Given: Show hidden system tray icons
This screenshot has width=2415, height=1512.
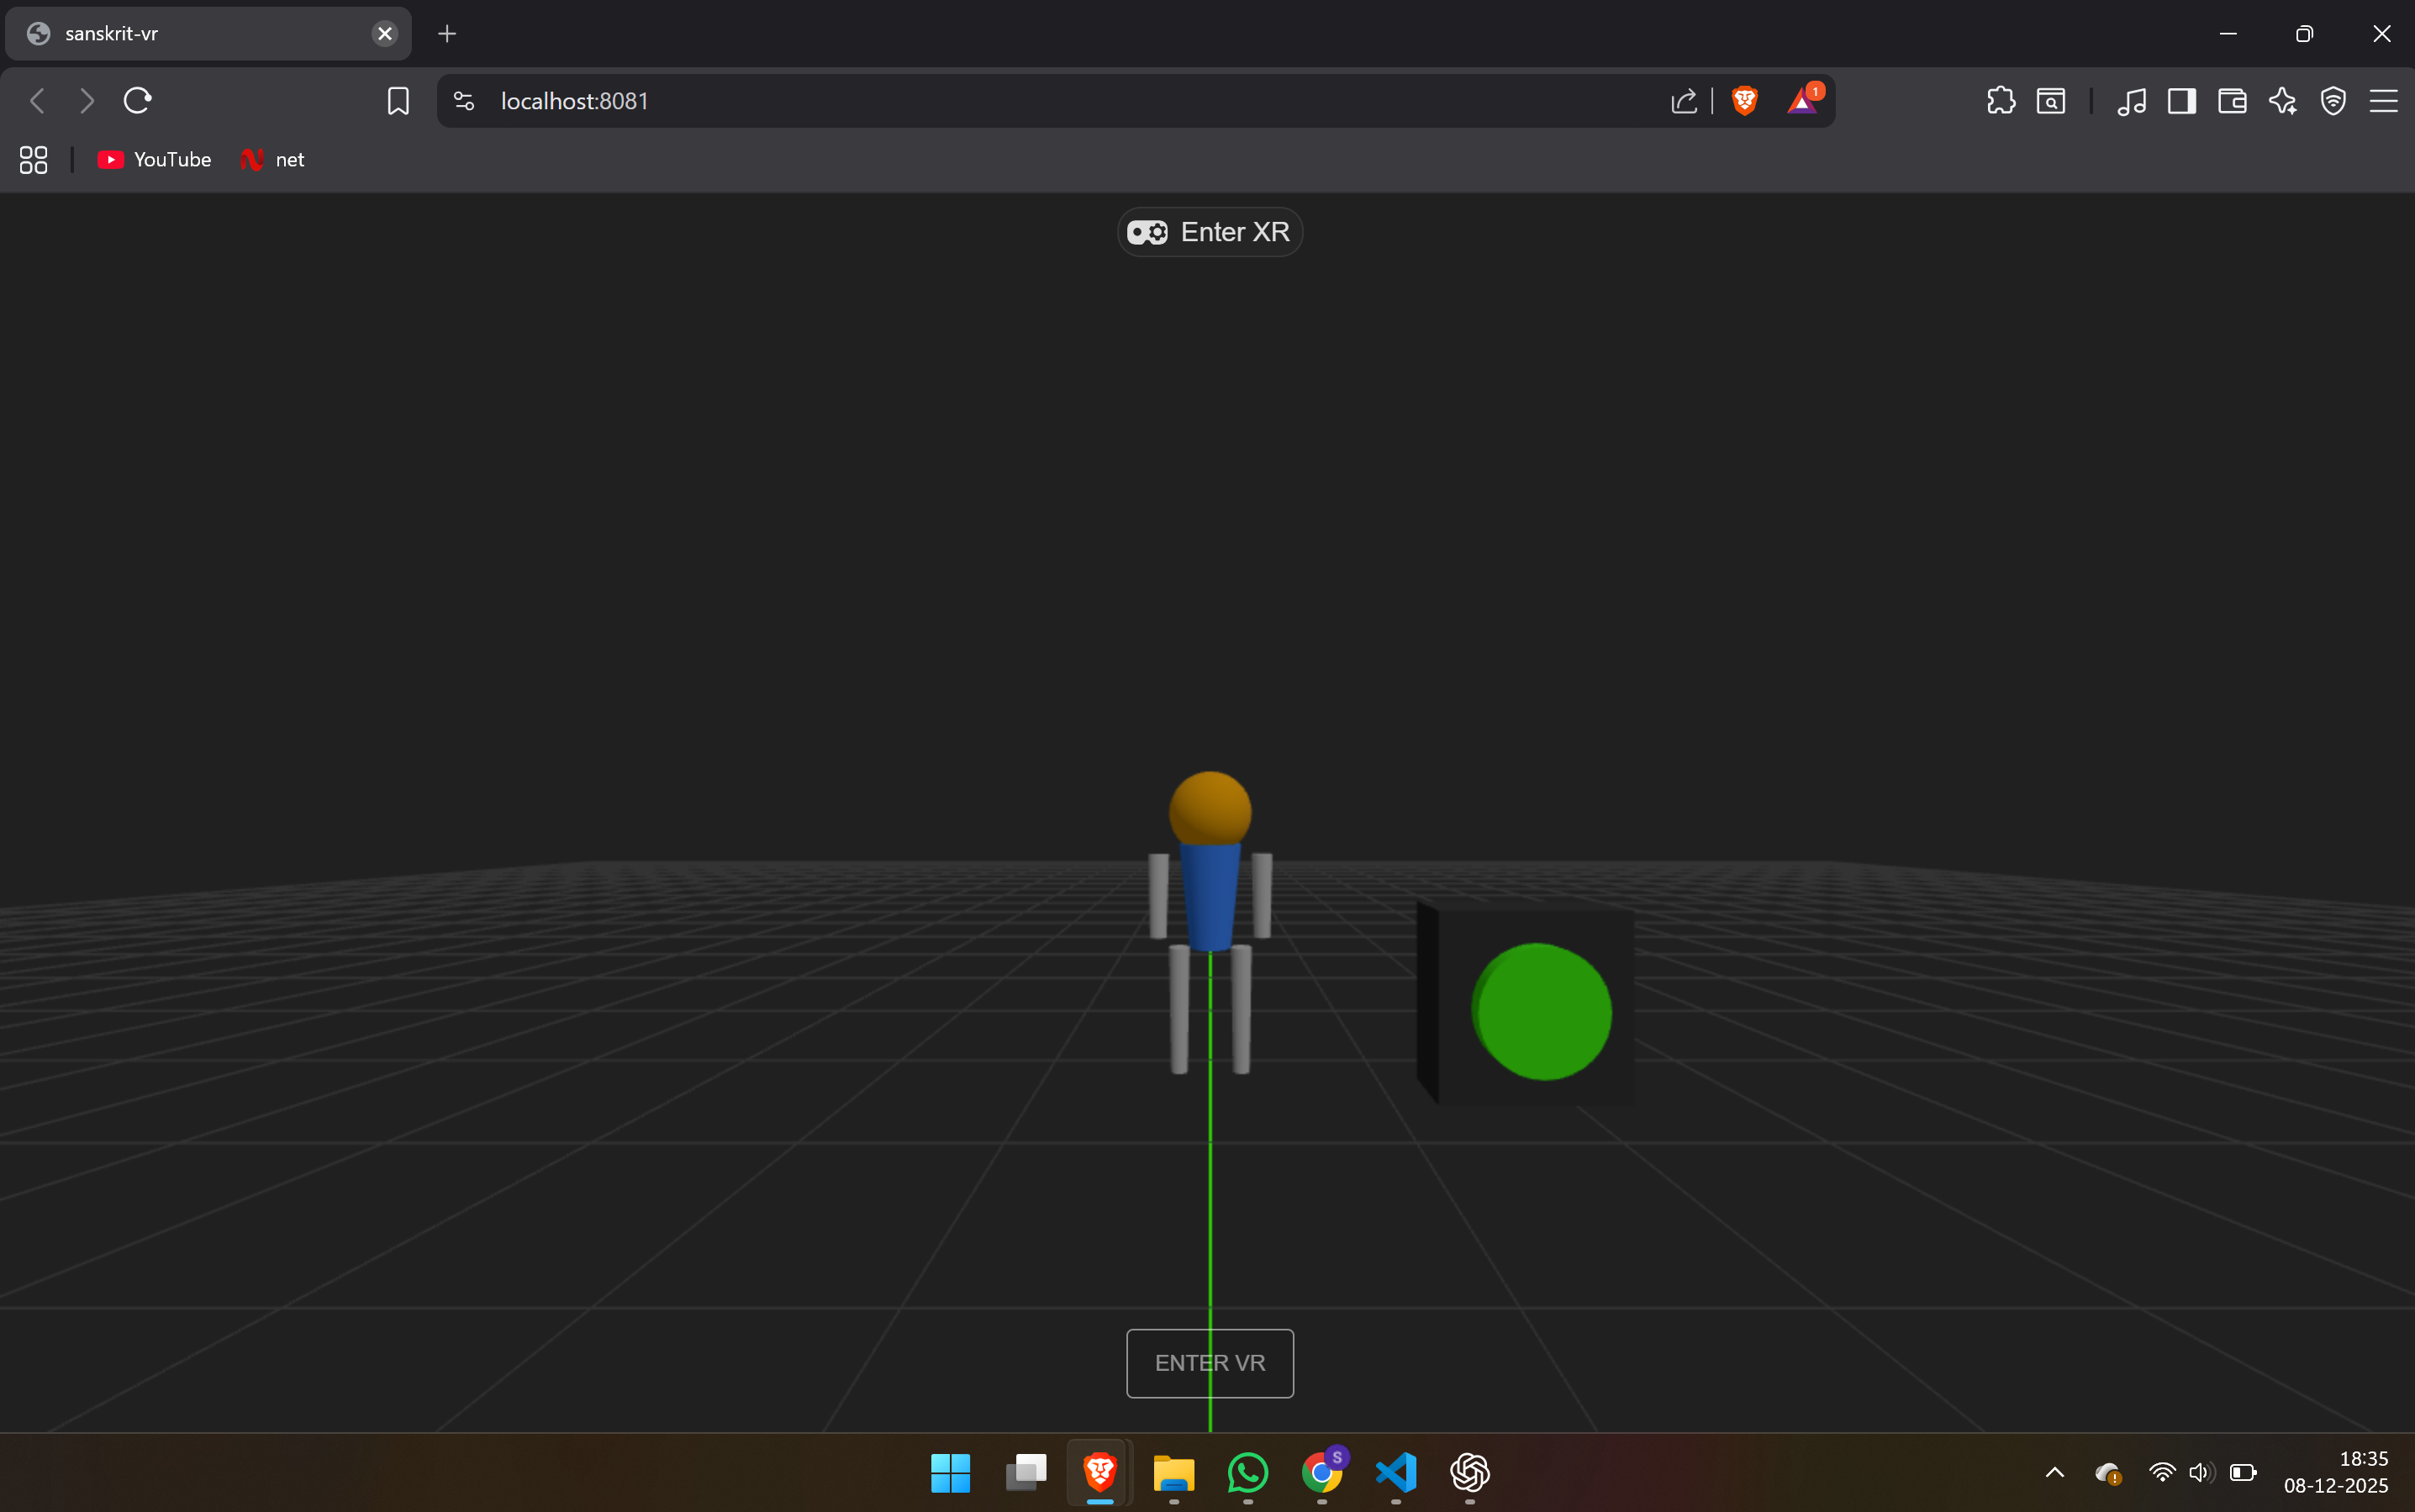Looking at the screenshot, I should (x=2054, y=1472).
